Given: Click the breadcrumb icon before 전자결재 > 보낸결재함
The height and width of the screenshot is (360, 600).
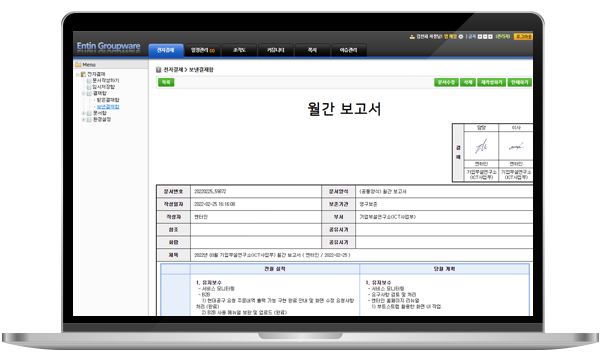Looking at the screenshot, I should pyautogui.click(x=158, y=70).
